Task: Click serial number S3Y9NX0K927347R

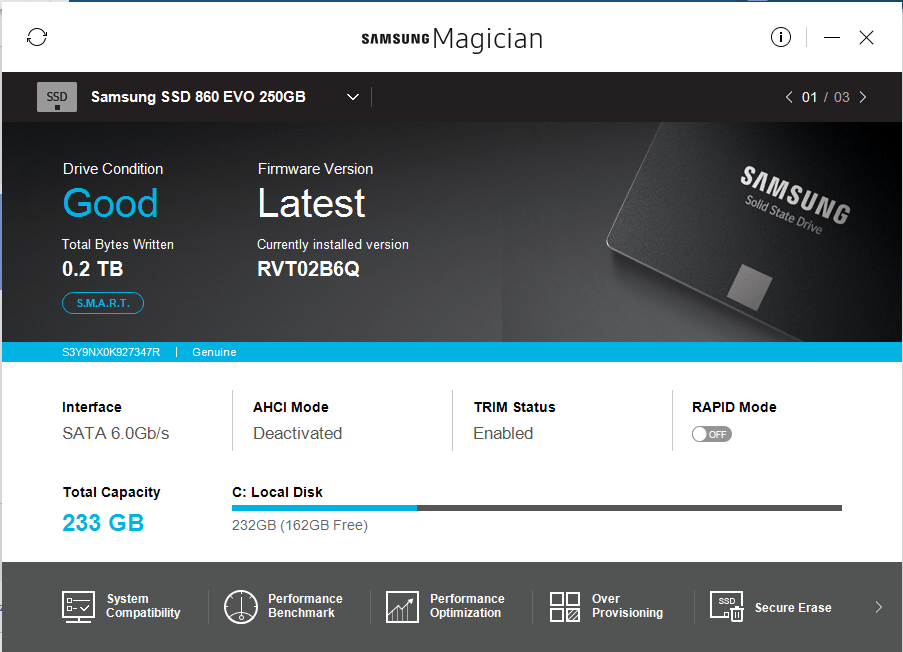Action: (111, 352)
